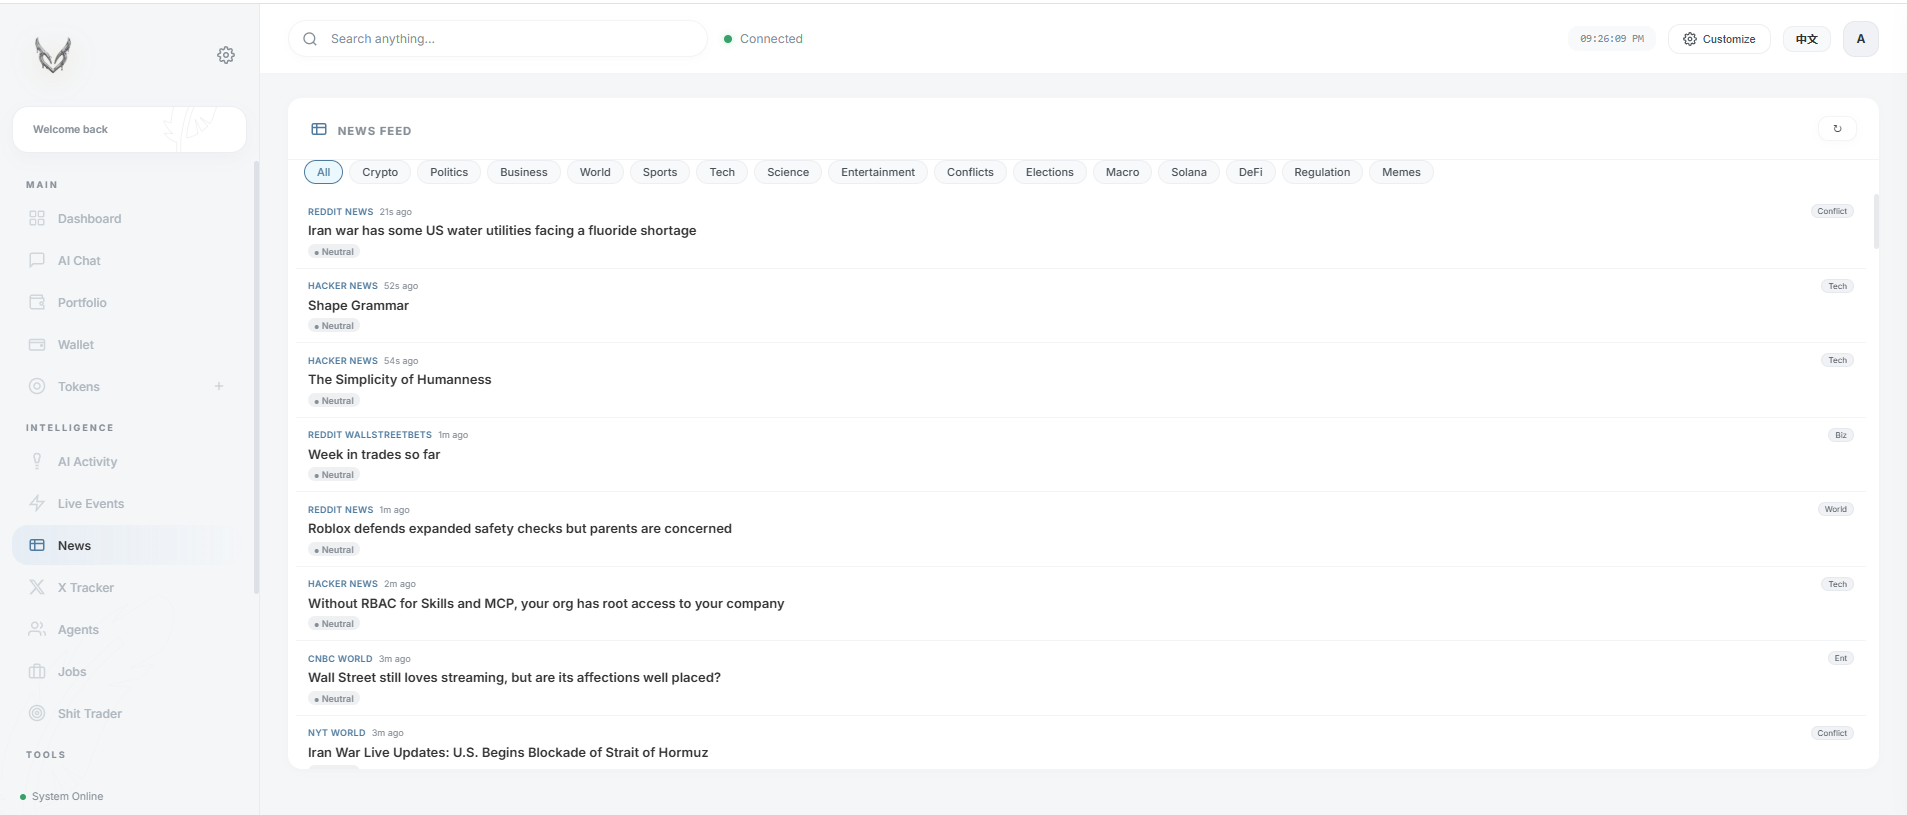Open the Customize button
This screenshot has width=1907, height=815.
click(x=1719, y=39)
